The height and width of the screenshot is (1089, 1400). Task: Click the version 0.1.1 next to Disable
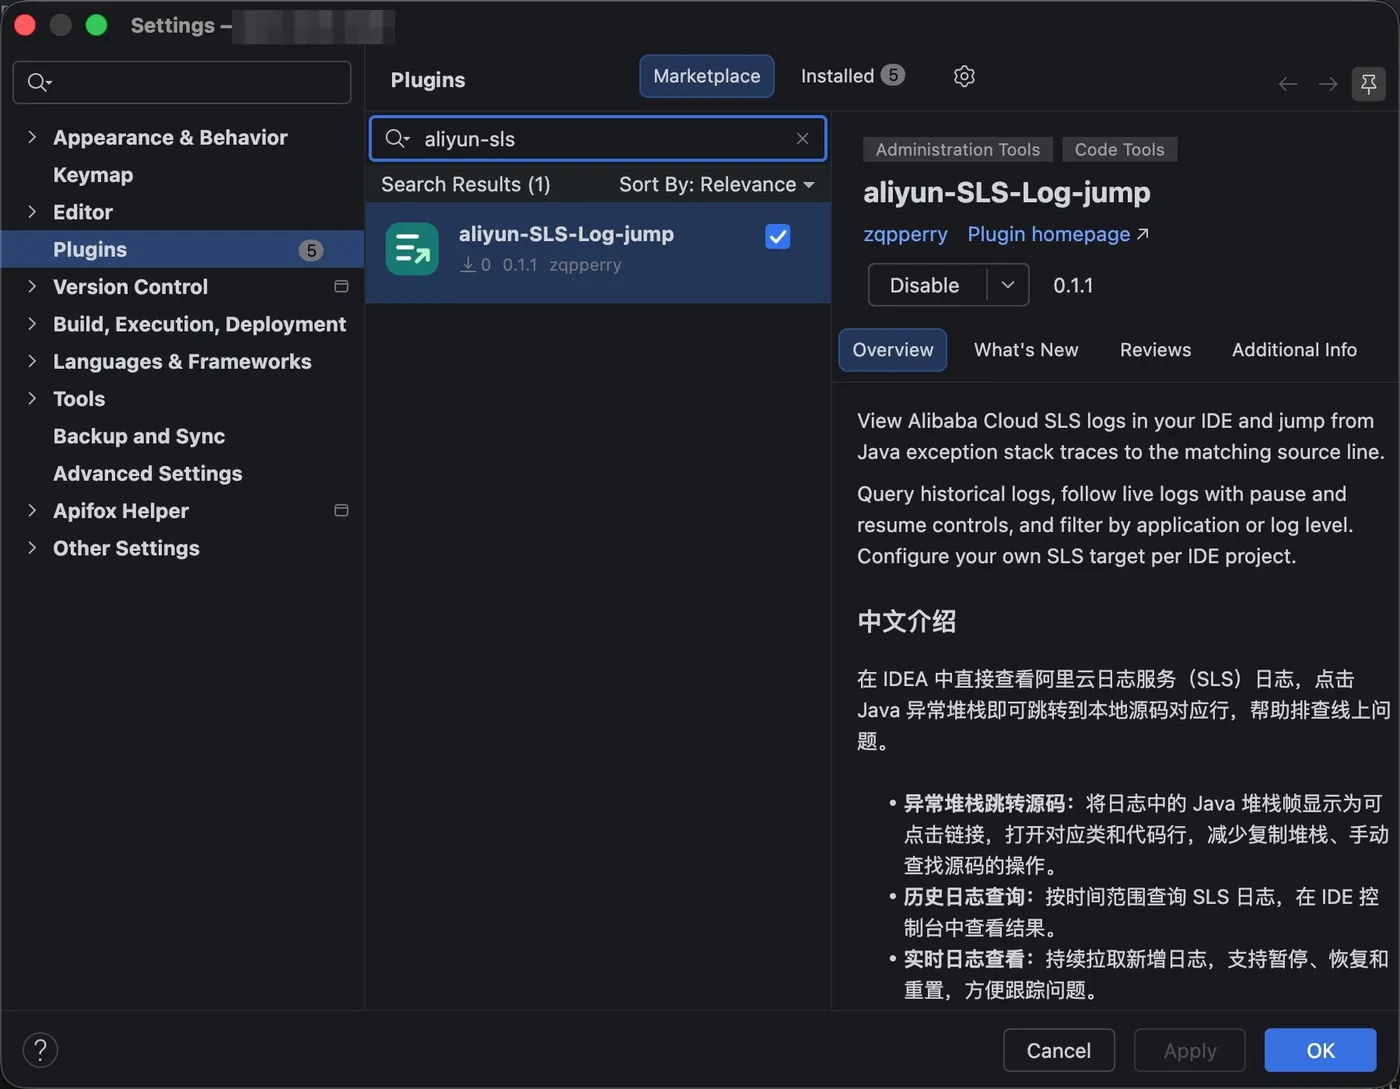click(x=1073, y=285)
